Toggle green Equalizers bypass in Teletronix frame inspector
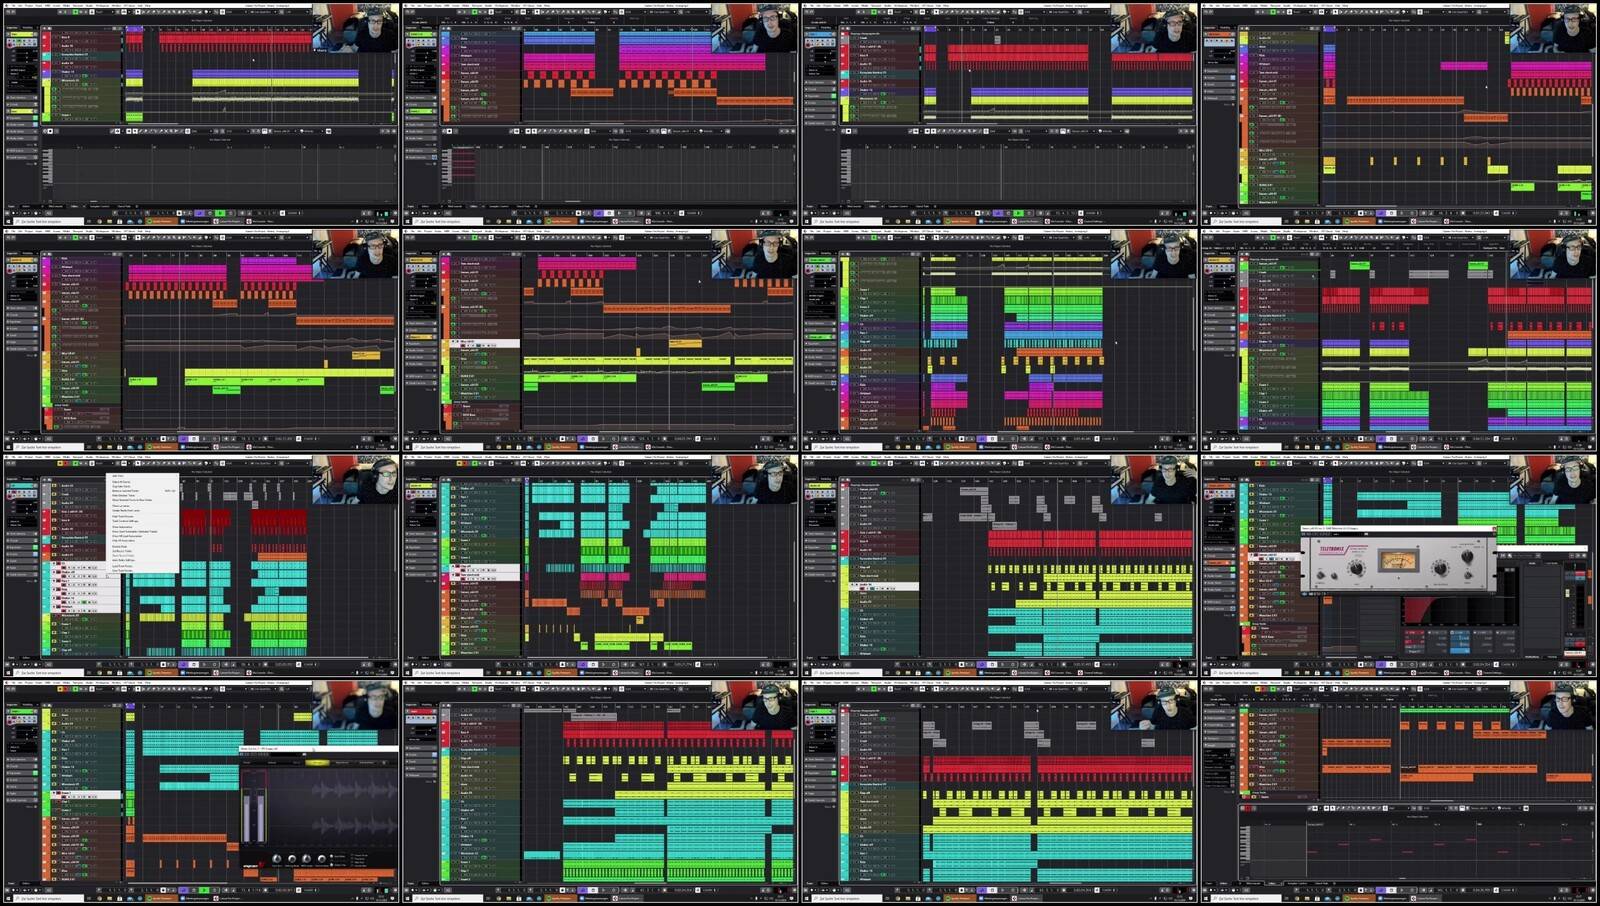The image size is (1600, 906). 1232,569
